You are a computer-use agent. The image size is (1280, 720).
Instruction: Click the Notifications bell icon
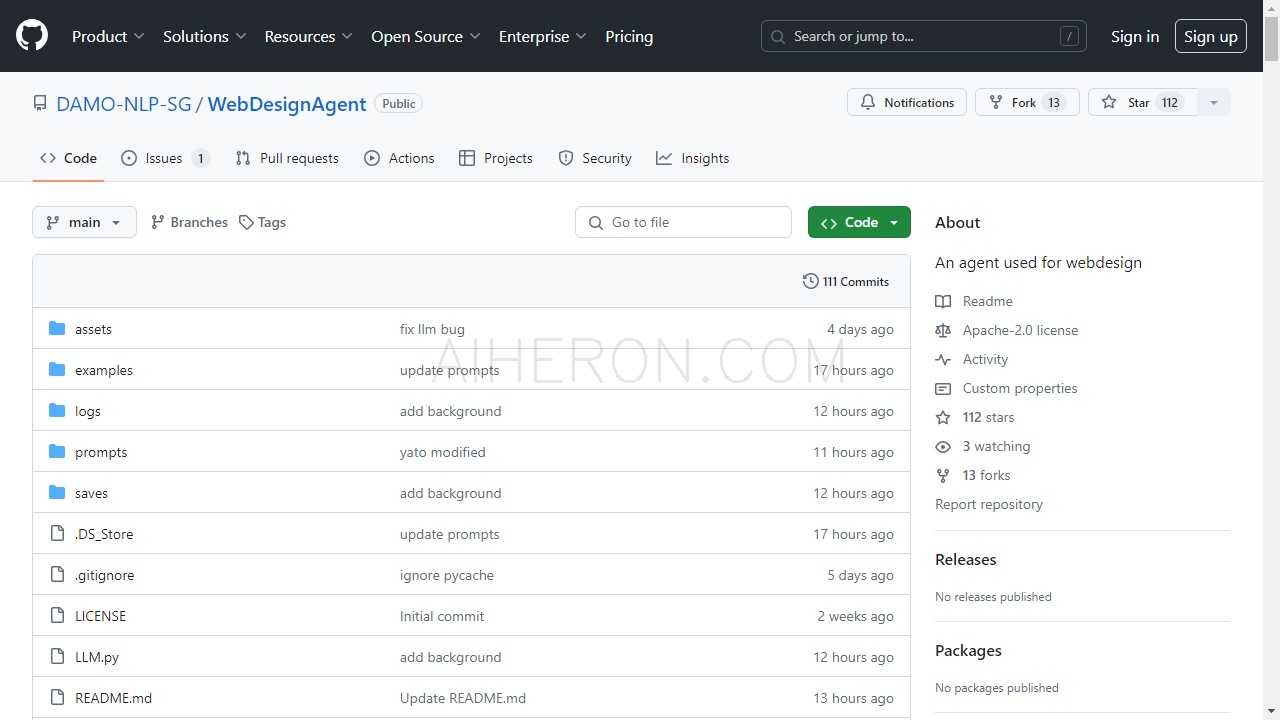click(869, 101)
